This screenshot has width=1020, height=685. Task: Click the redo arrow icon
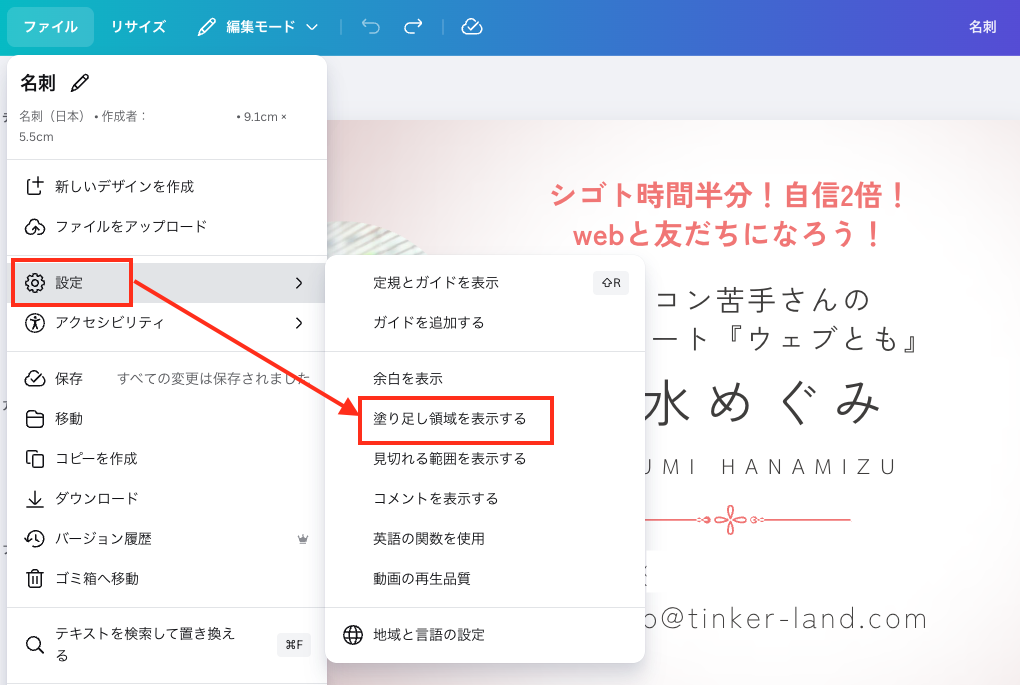[x=413, y=27]
